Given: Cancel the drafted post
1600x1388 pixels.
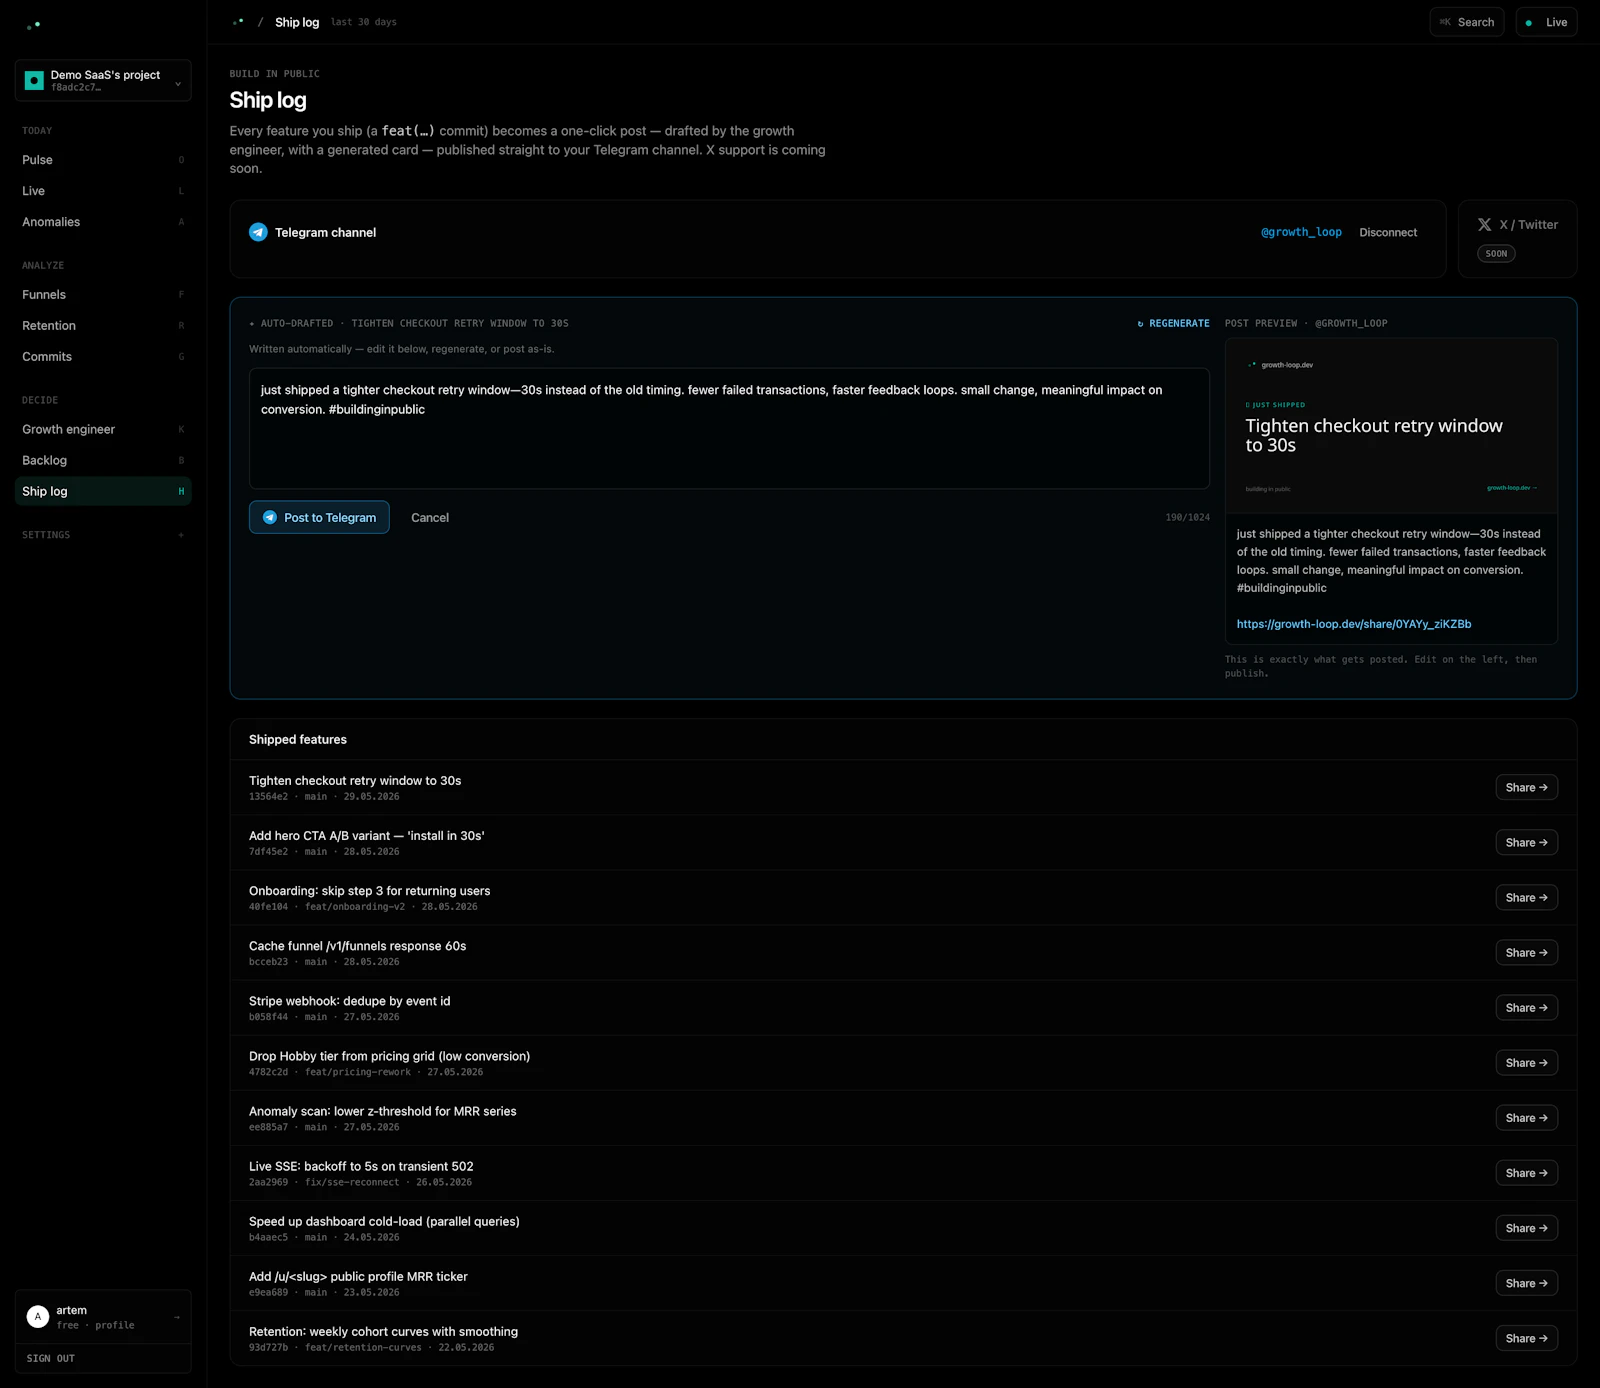Looking at the screenshot, I should point(430,517).
